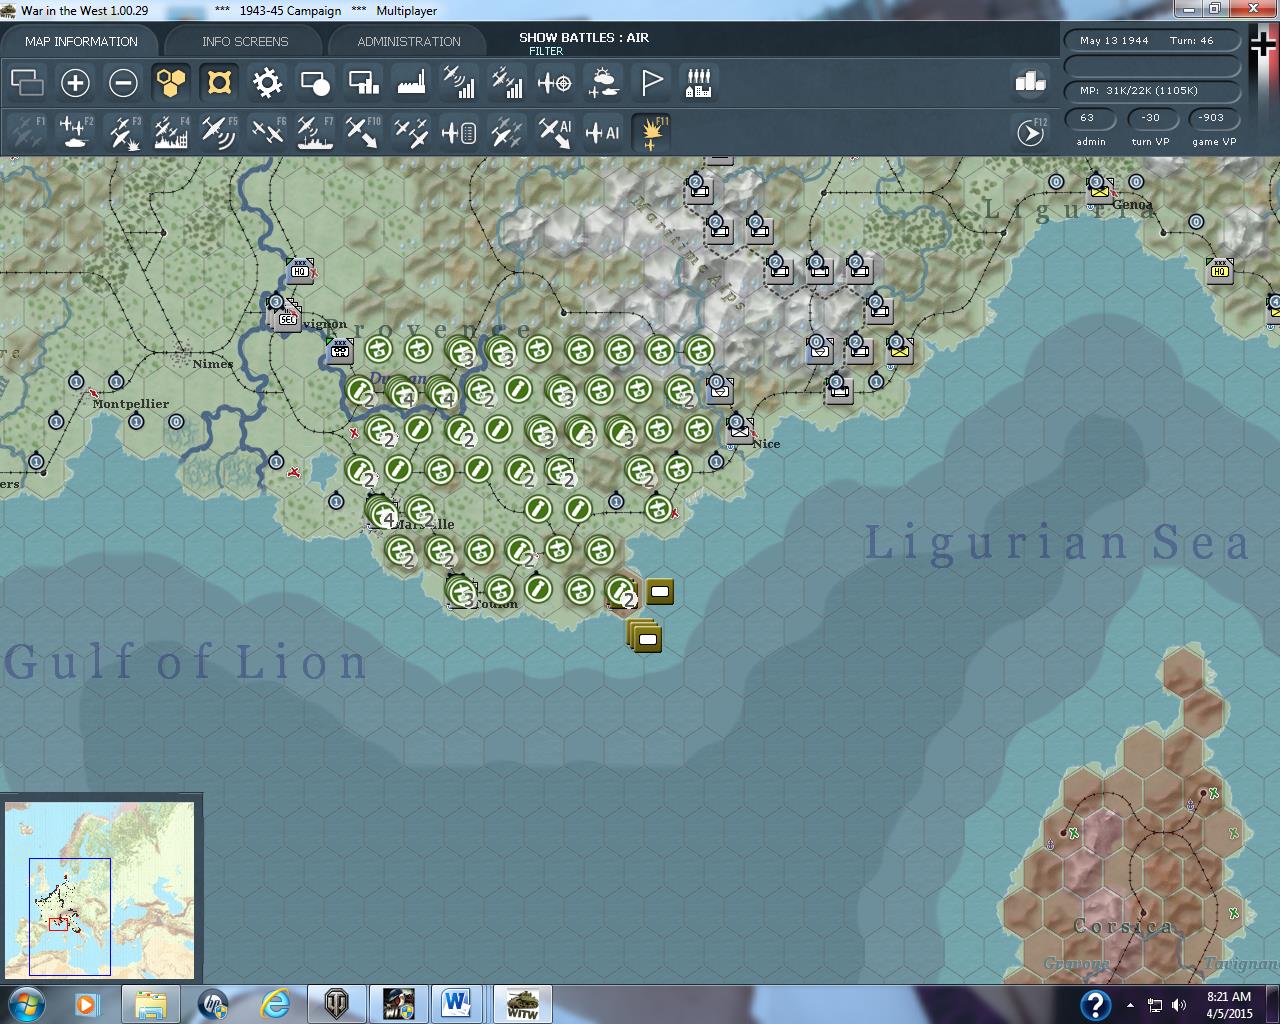Select the HQ unit northwest of Avignon
Screen dimensions: 1280x1024
click(300, 270)
